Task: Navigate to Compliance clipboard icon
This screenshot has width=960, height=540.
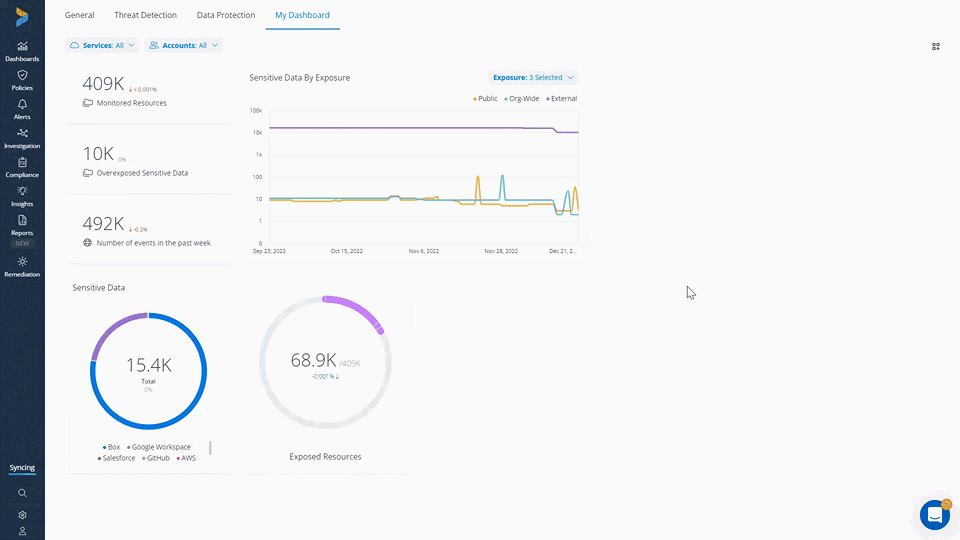Action: point(22,163)
